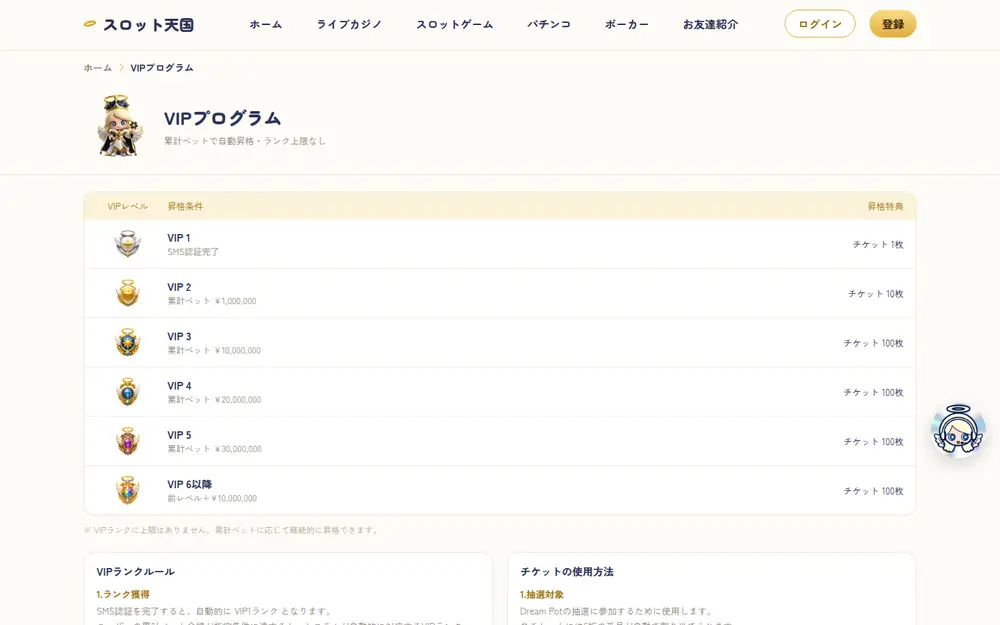Follow the ホーム breadcrumb link

pos(98,68)
